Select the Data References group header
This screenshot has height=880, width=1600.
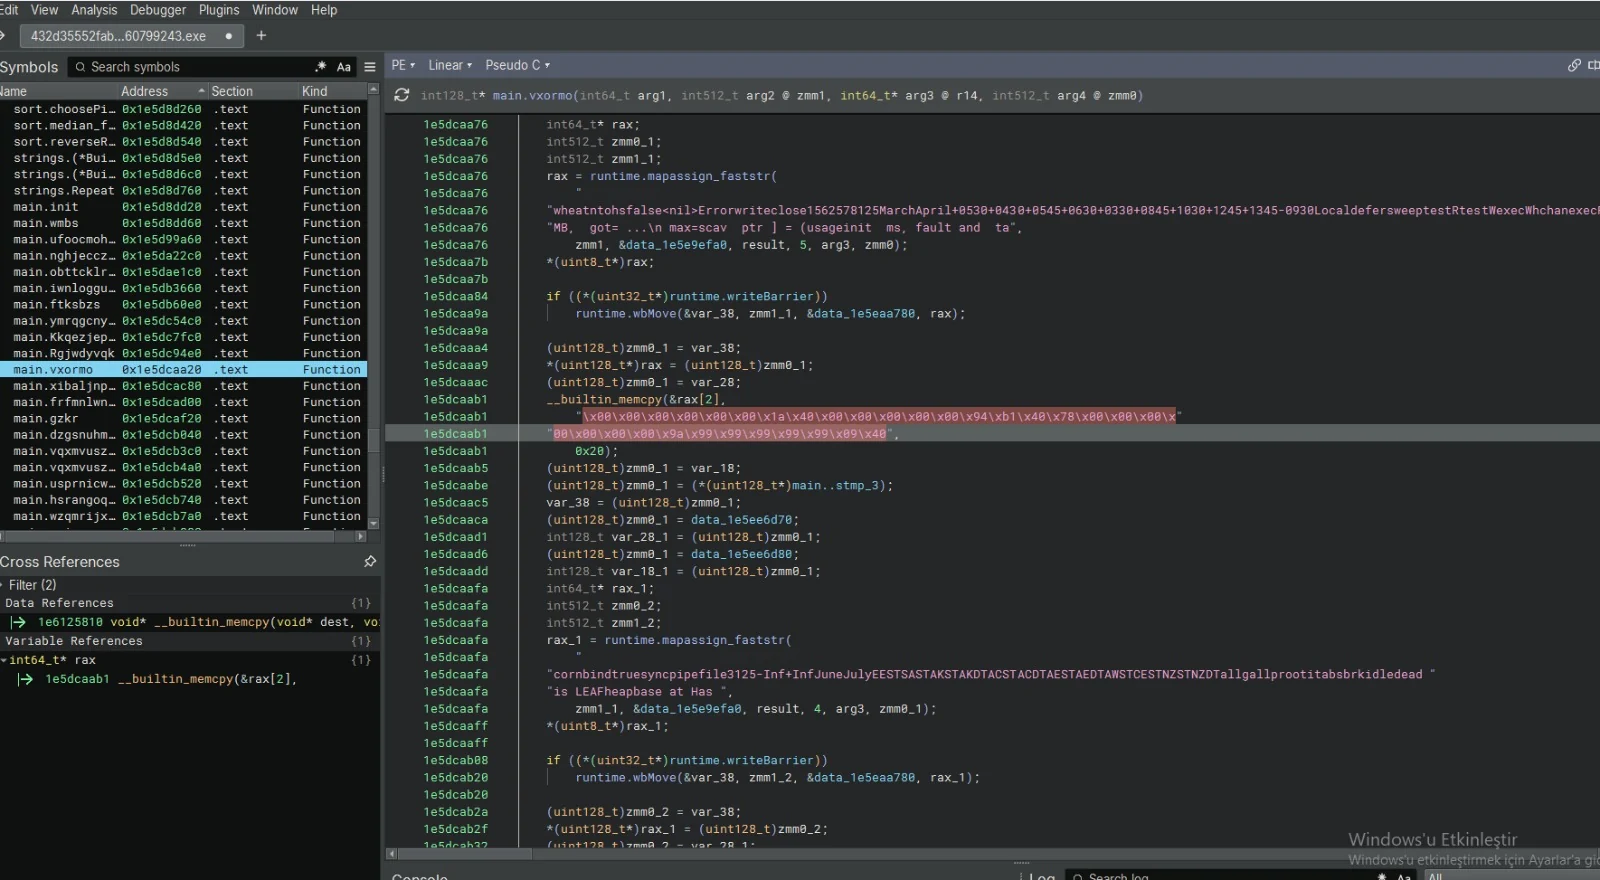pos(188,603)
